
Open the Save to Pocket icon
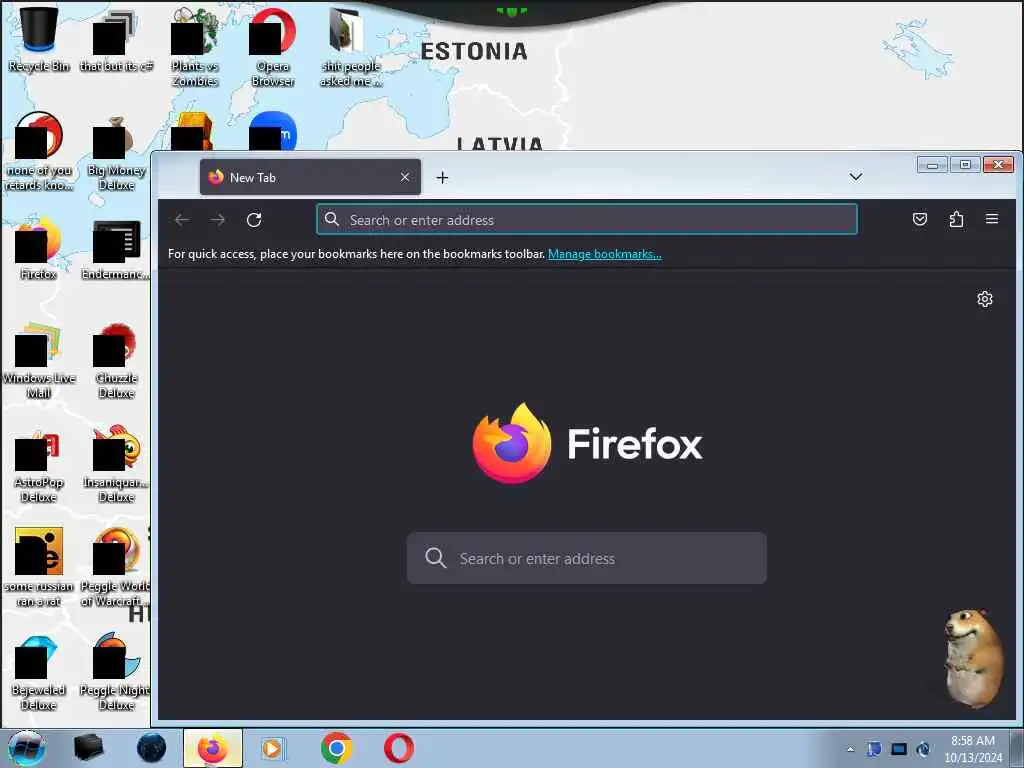[x=920, y=219]
